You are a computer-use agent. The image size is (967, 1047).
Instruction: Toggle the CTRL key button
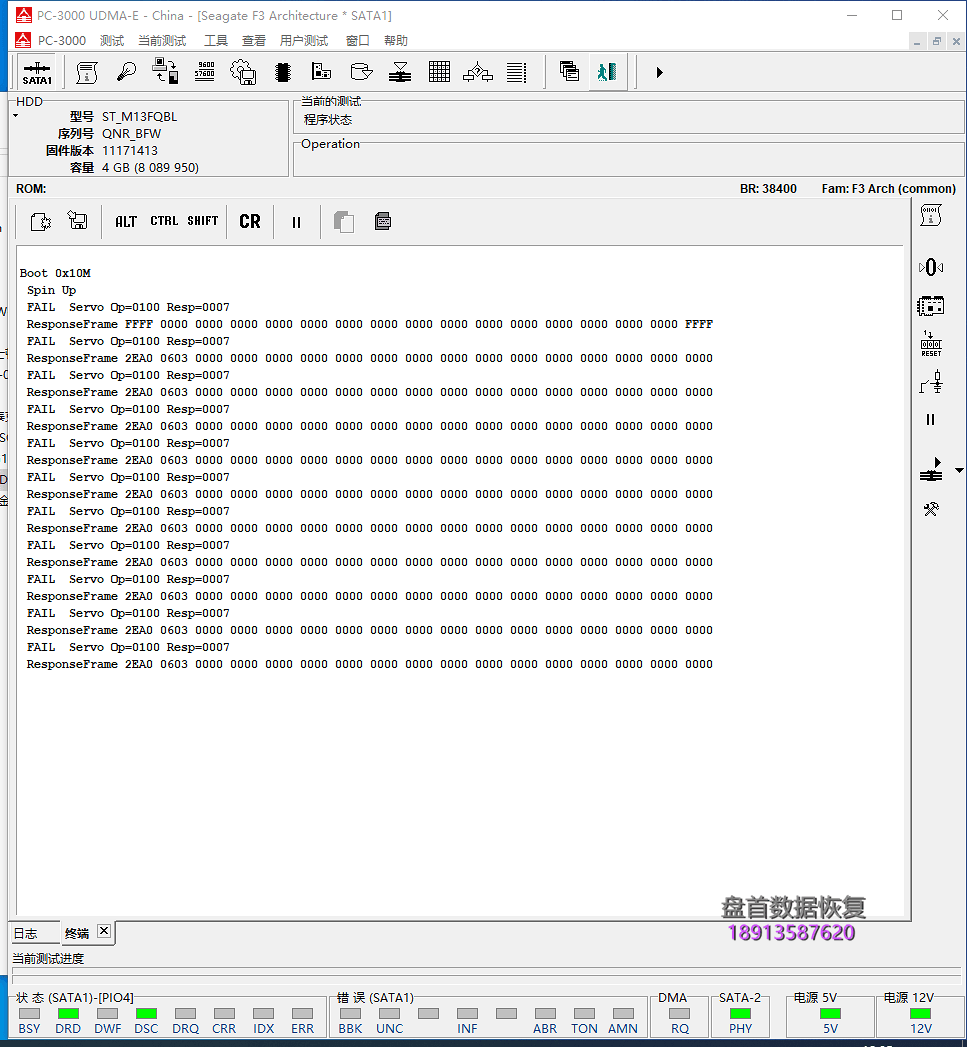[x=164, y=221]
